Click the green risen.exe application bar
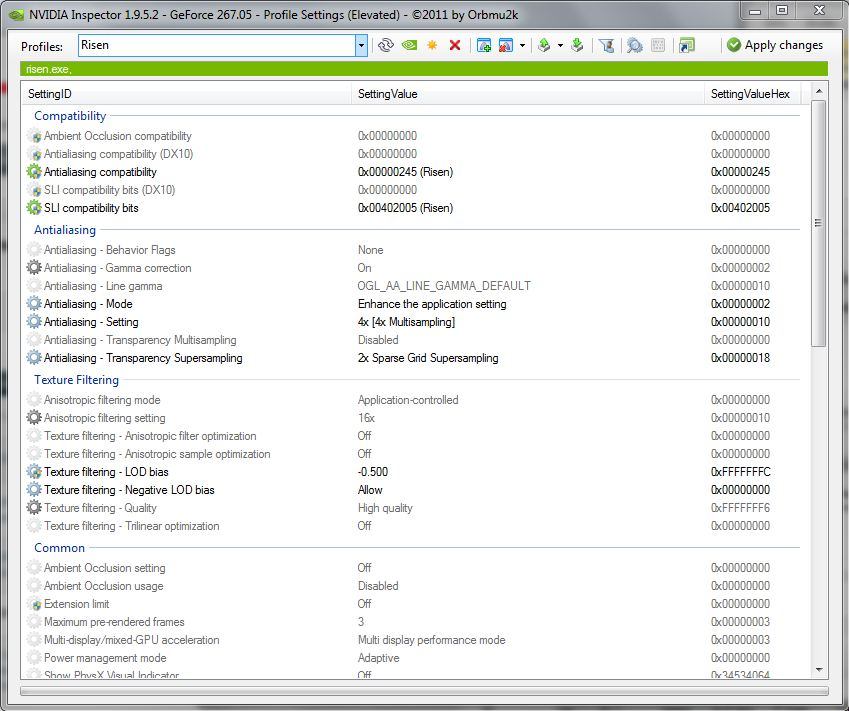The height and width of the screenshot is (711, 849). click(424, 69)
